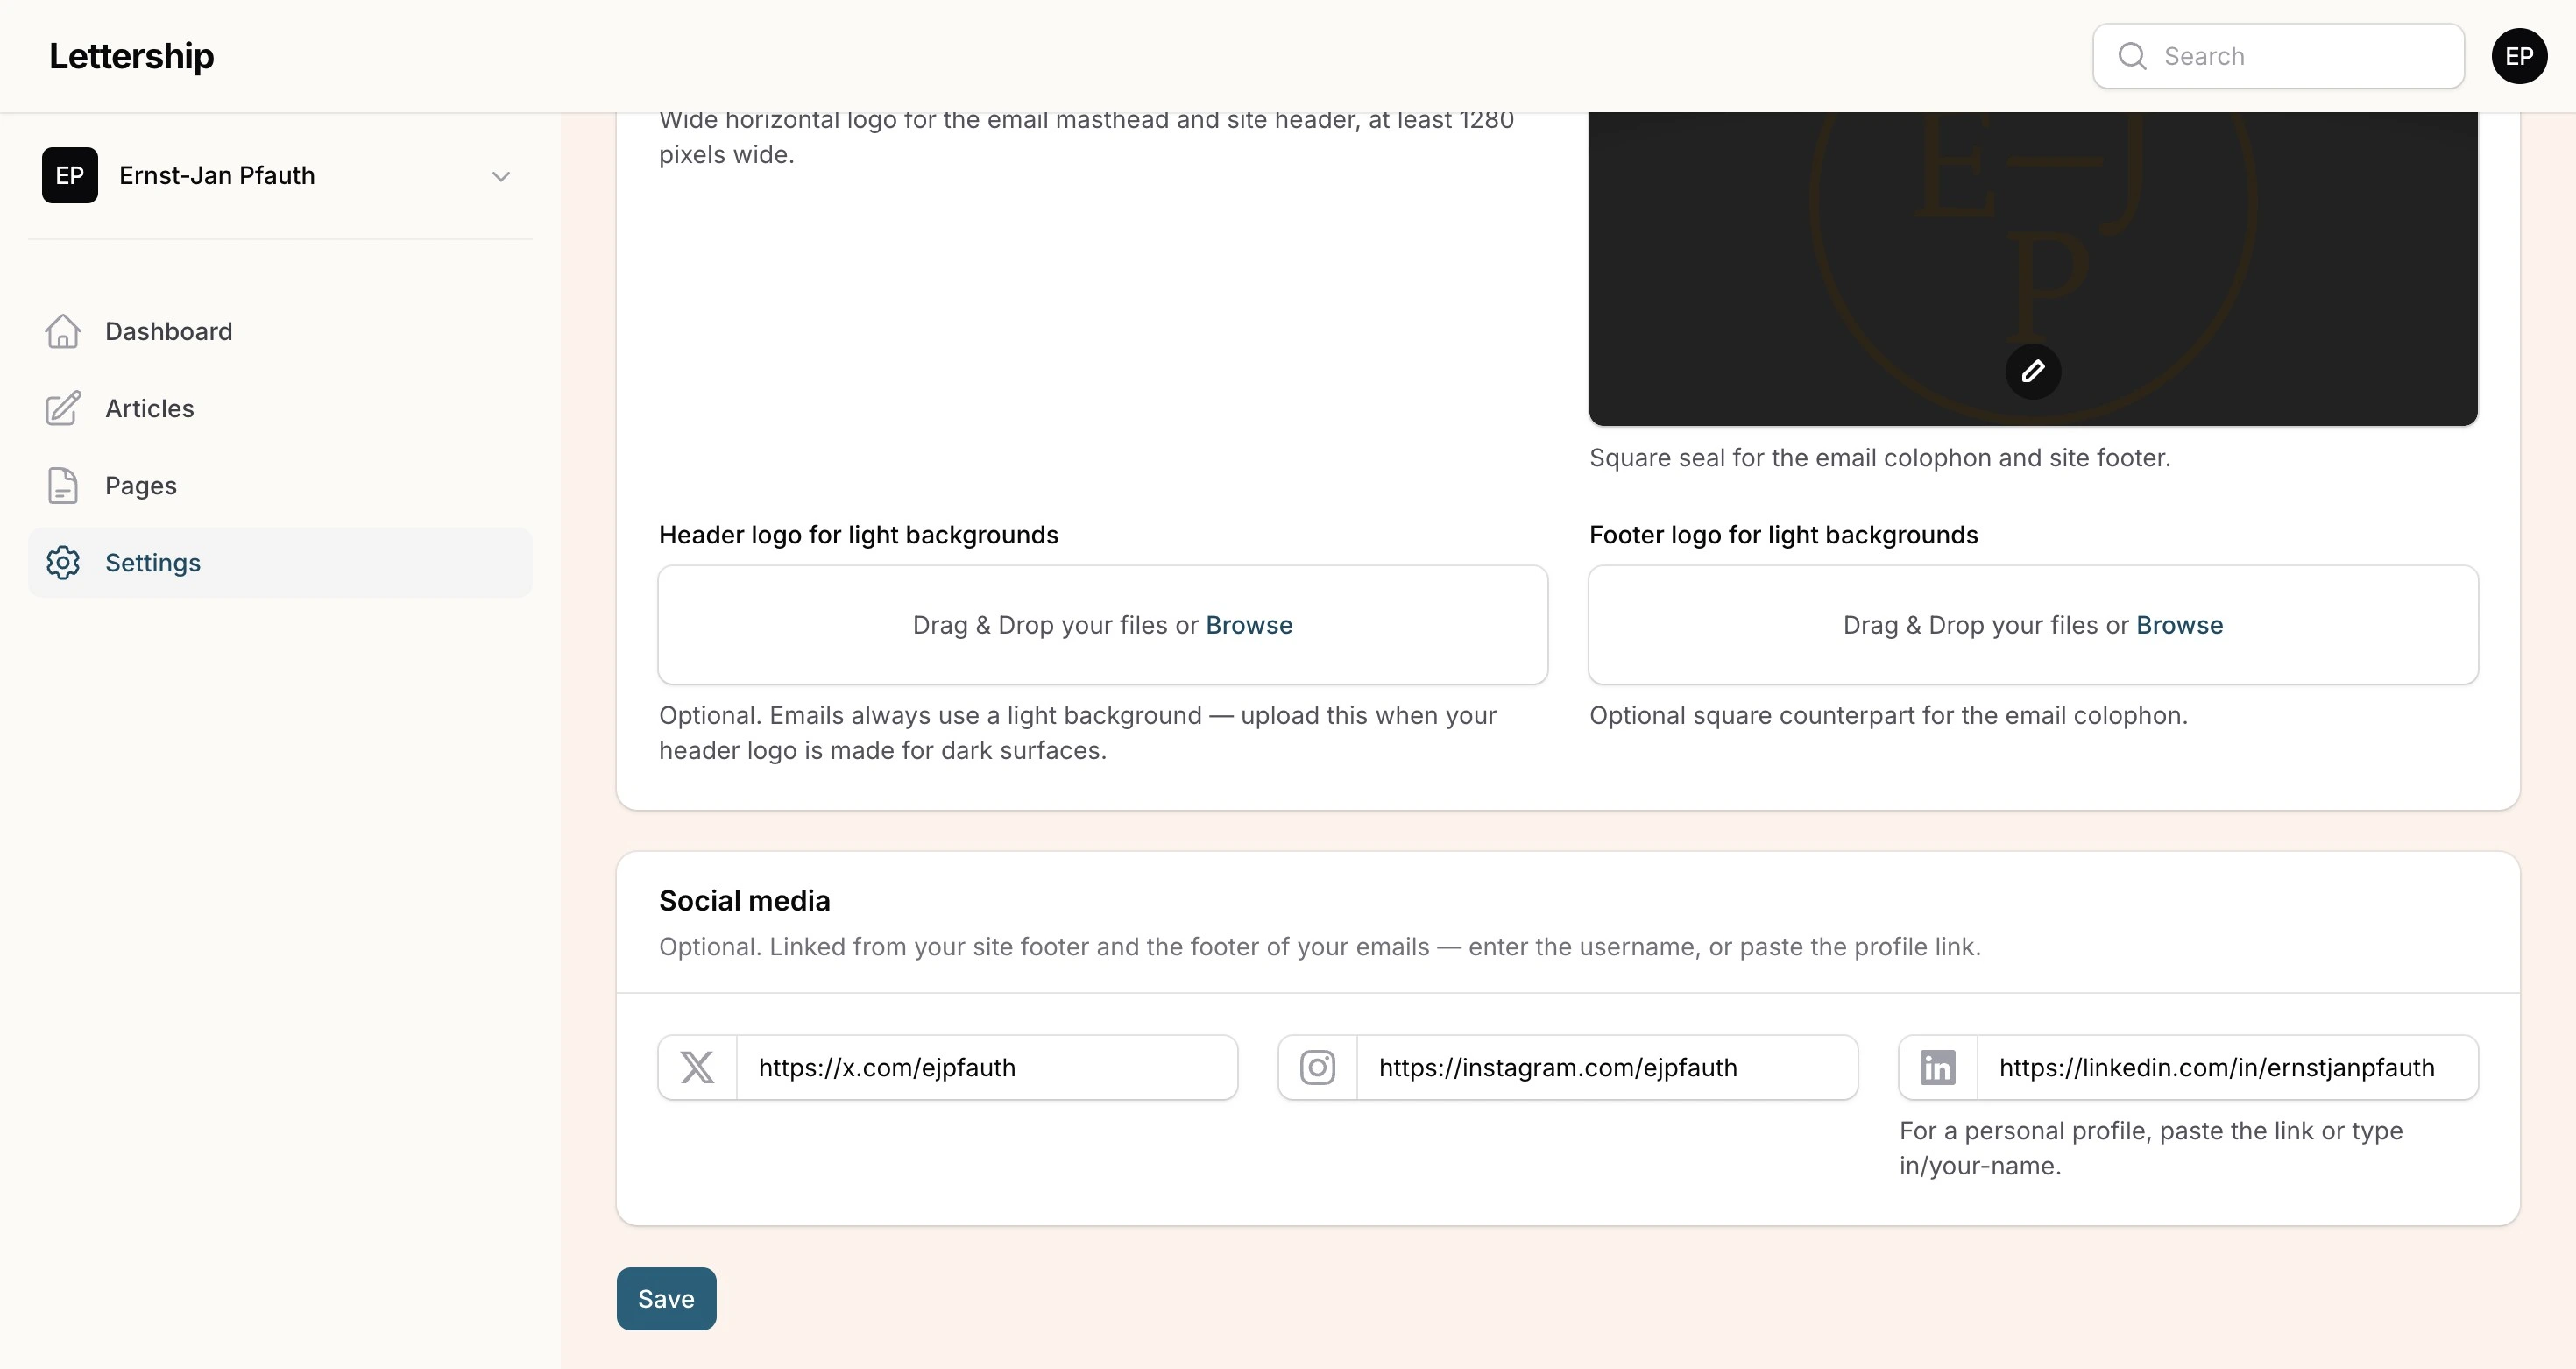Click the 'Social media' heading
2576x1369 pixels.
click(x=744, y=900)
